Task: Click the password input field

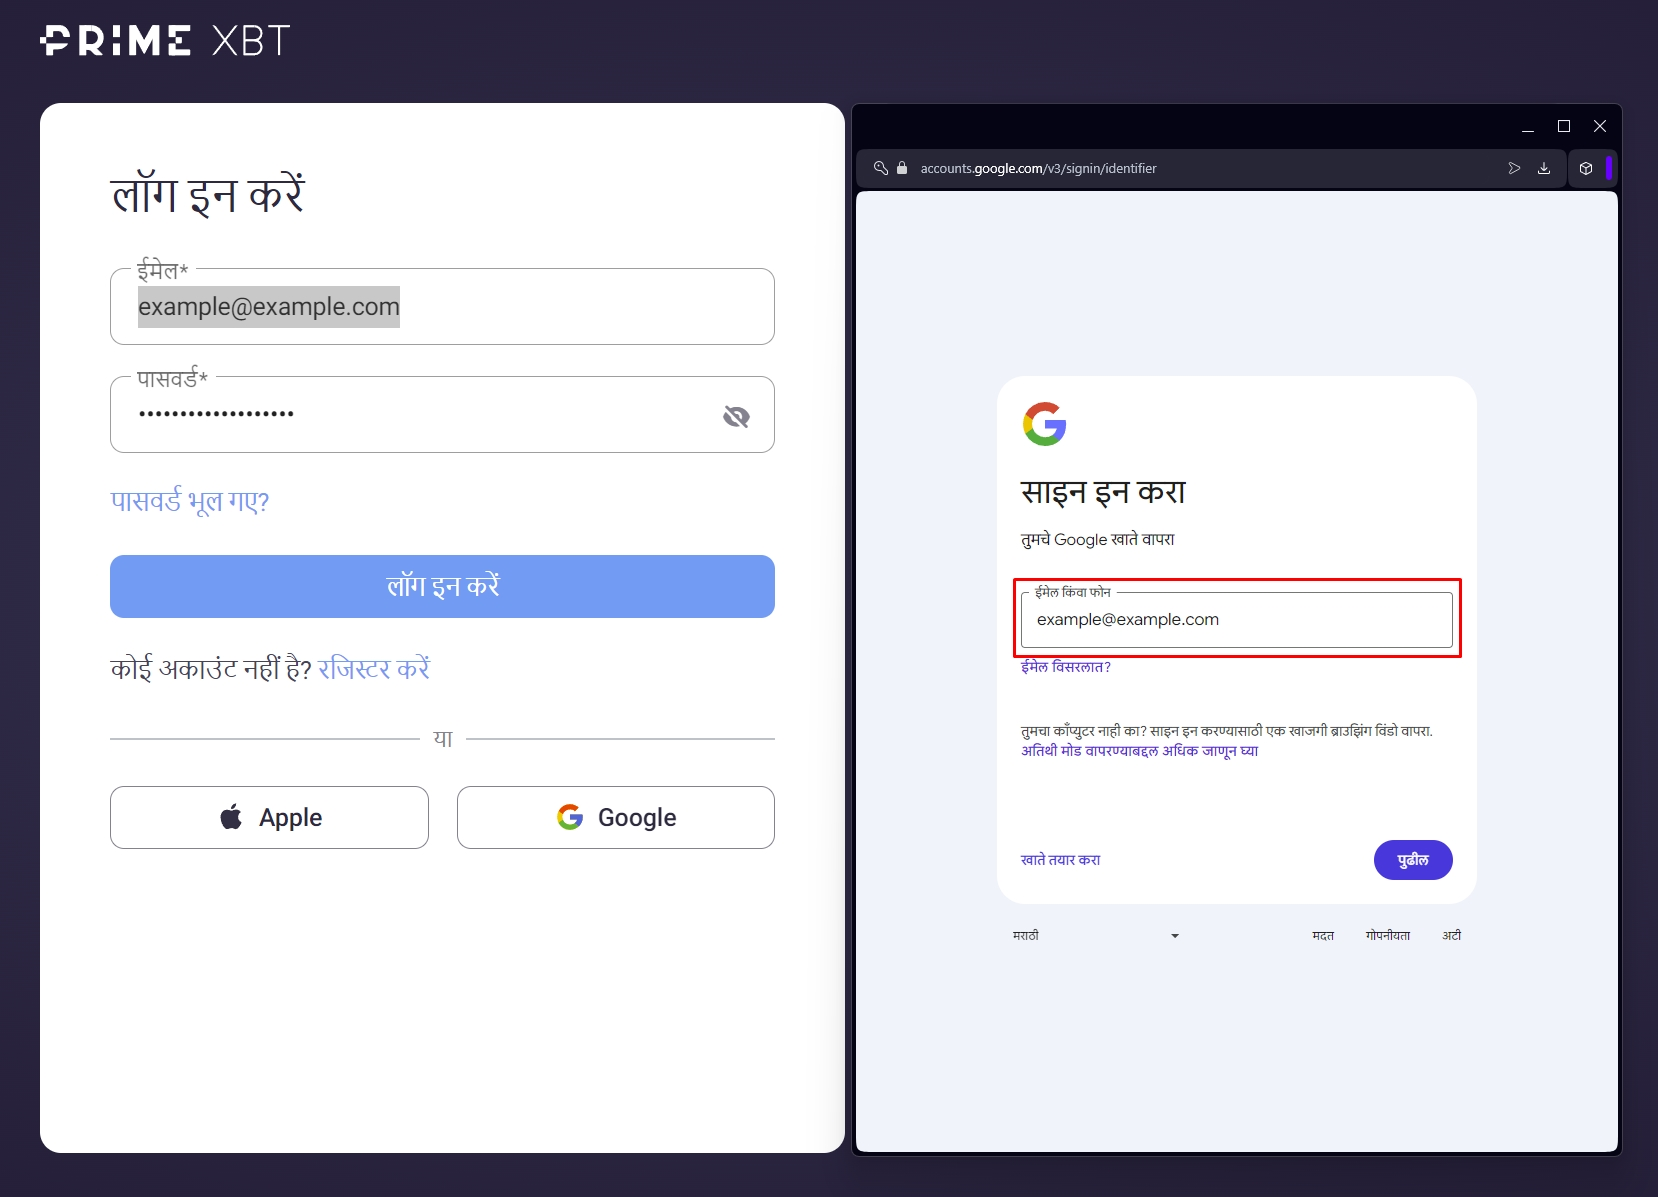Action: click(442, 414)
